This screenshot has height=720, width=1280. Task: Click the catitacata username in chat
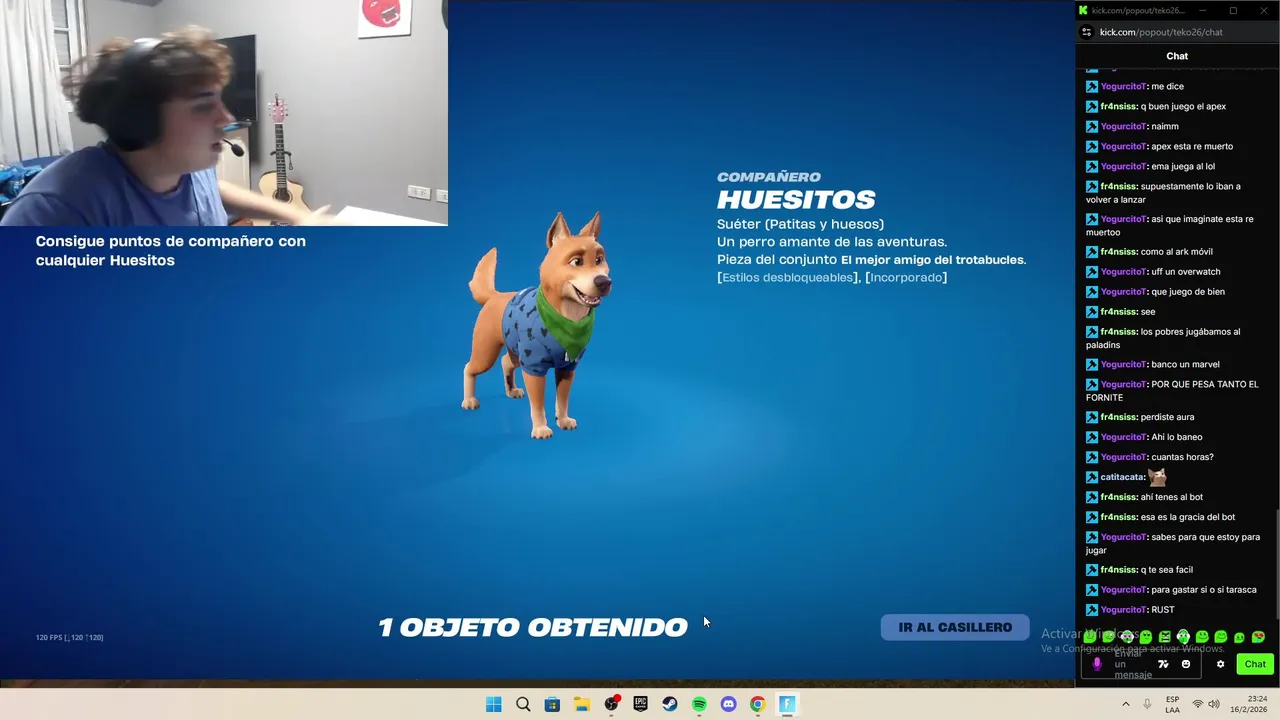(x=1122, y=477)
